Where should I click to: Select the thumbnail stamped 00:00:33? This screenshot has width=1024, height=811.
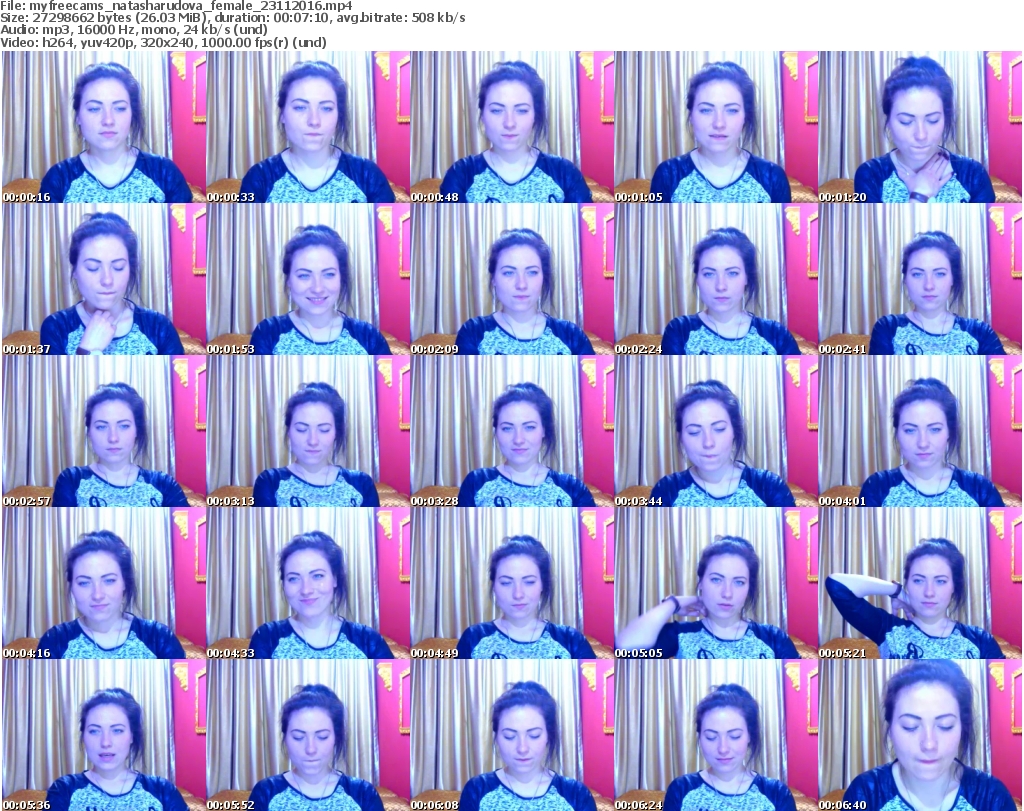(308, 127)
